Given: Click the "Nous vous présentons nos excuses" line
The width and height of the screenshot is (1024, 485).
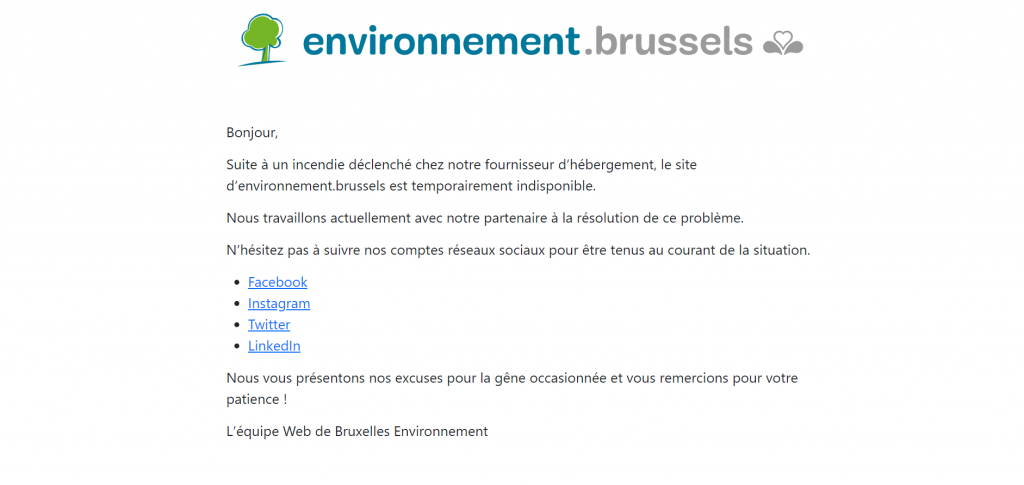Looking at the screenshot, I should coord(512,378).
